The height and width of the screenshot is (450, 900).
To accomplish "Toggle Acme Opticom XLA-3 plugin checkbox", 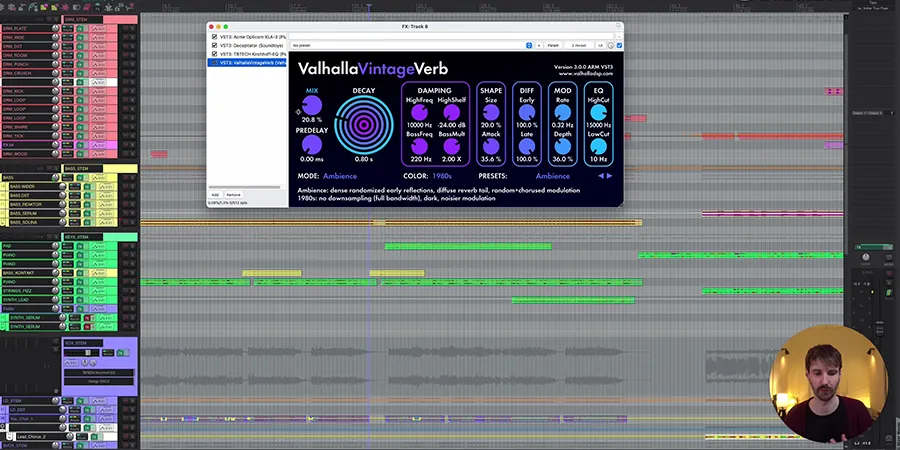I will [x=215, y=36].
